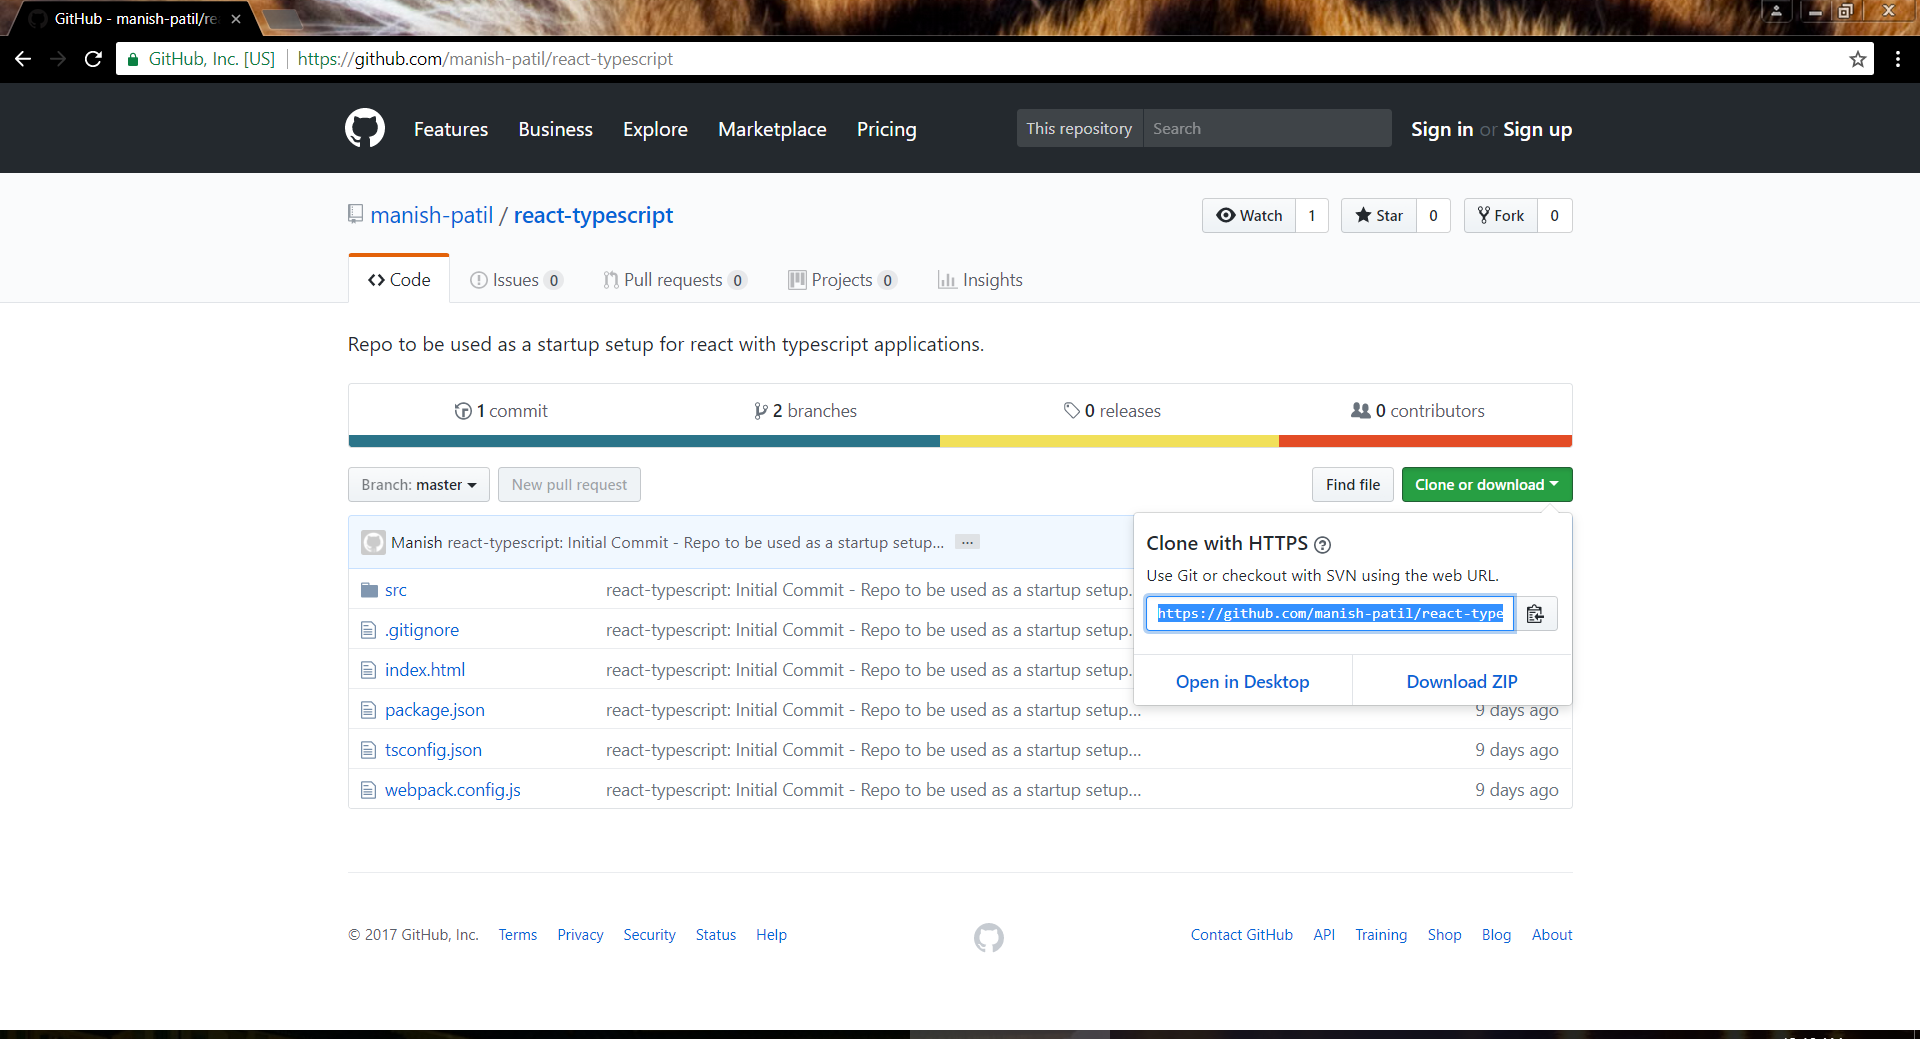
Task: Click the browser address bar URL
Action: (x=485, y=59)
